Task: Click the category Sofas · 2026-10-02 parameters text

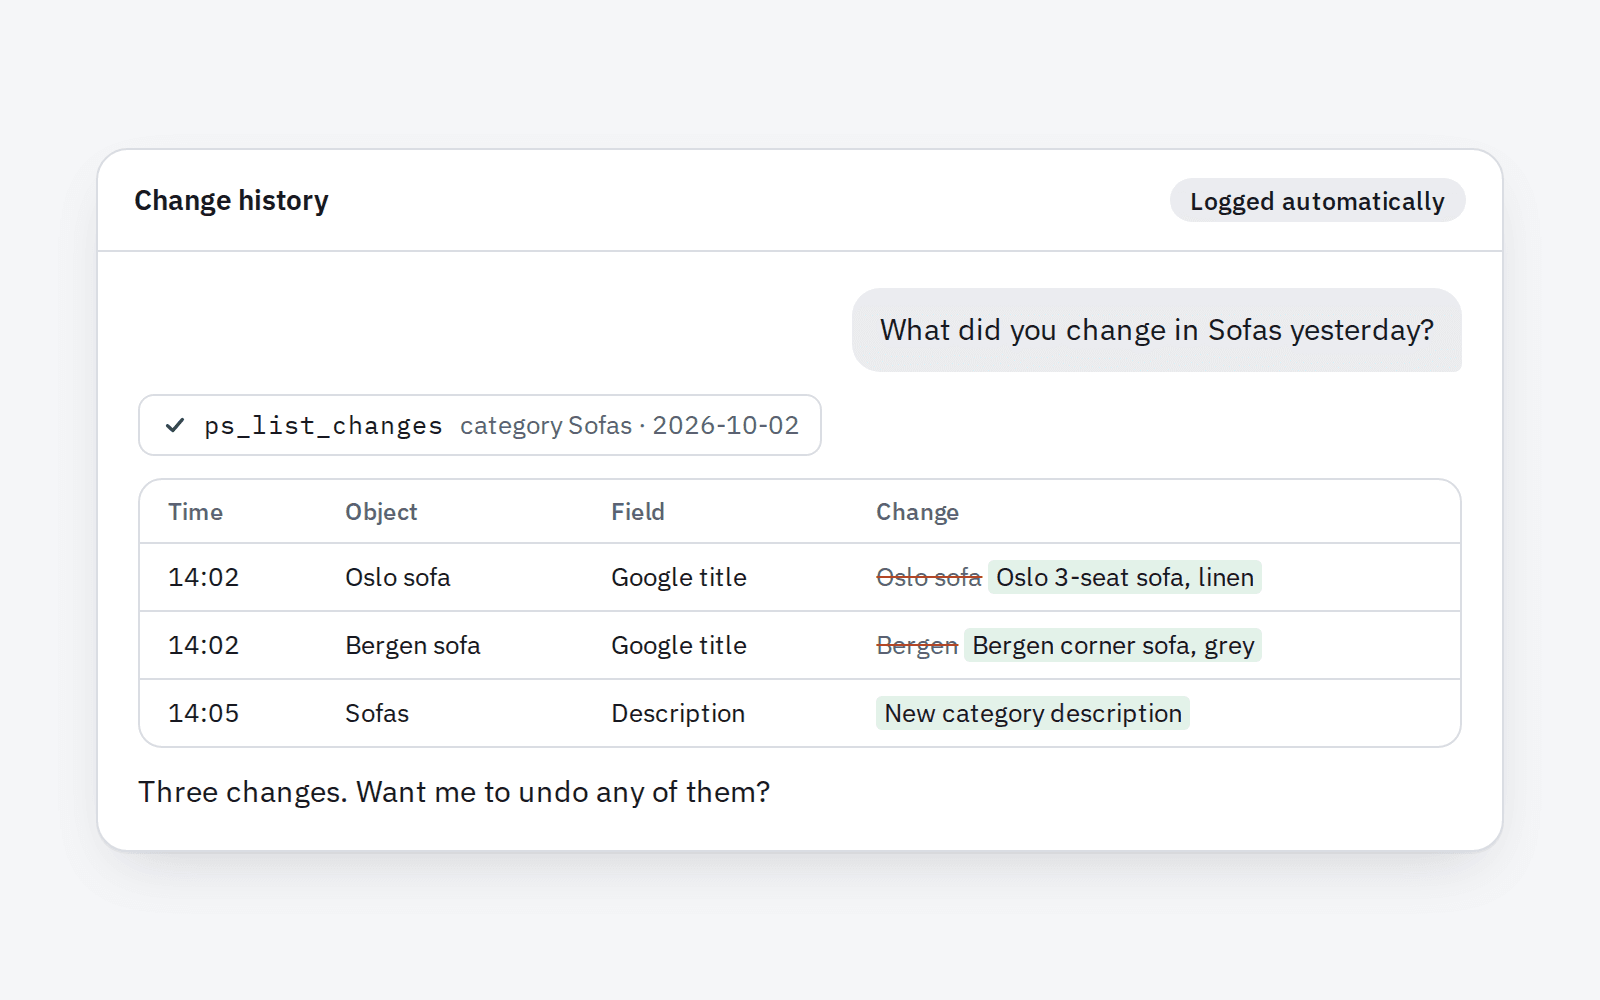Action: coord(629,426)
